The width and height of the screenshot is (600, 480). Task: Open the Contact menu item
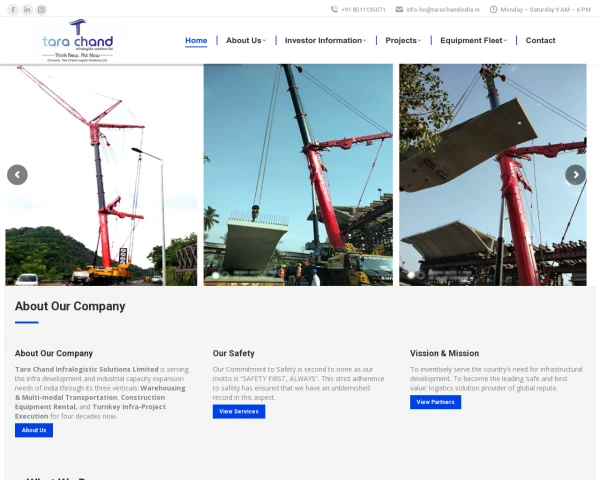tap(540, 41)
